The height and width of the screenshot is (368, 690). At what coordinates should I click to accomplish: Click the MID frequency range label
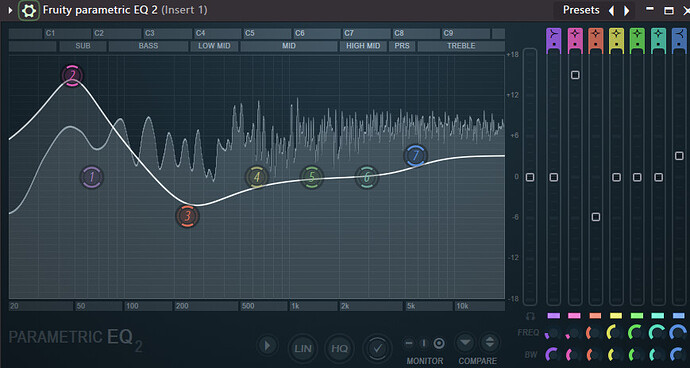tap(289, 46)
